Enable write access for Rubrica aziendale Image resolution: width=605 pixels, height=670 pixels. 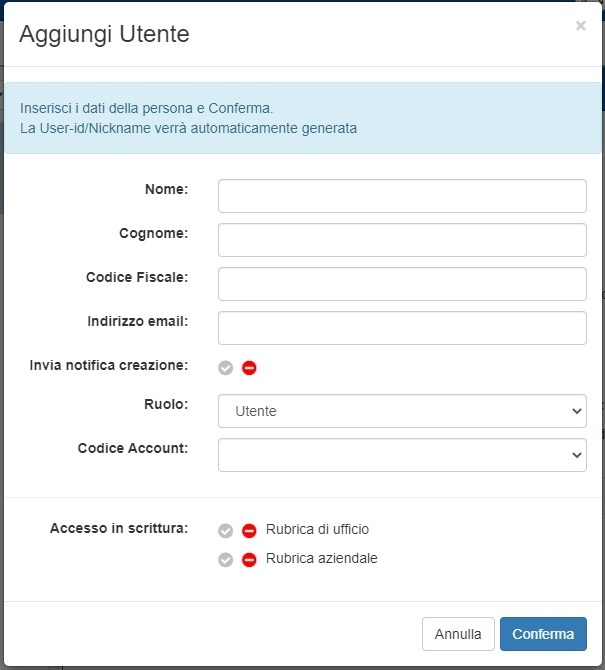pos(226,560)
